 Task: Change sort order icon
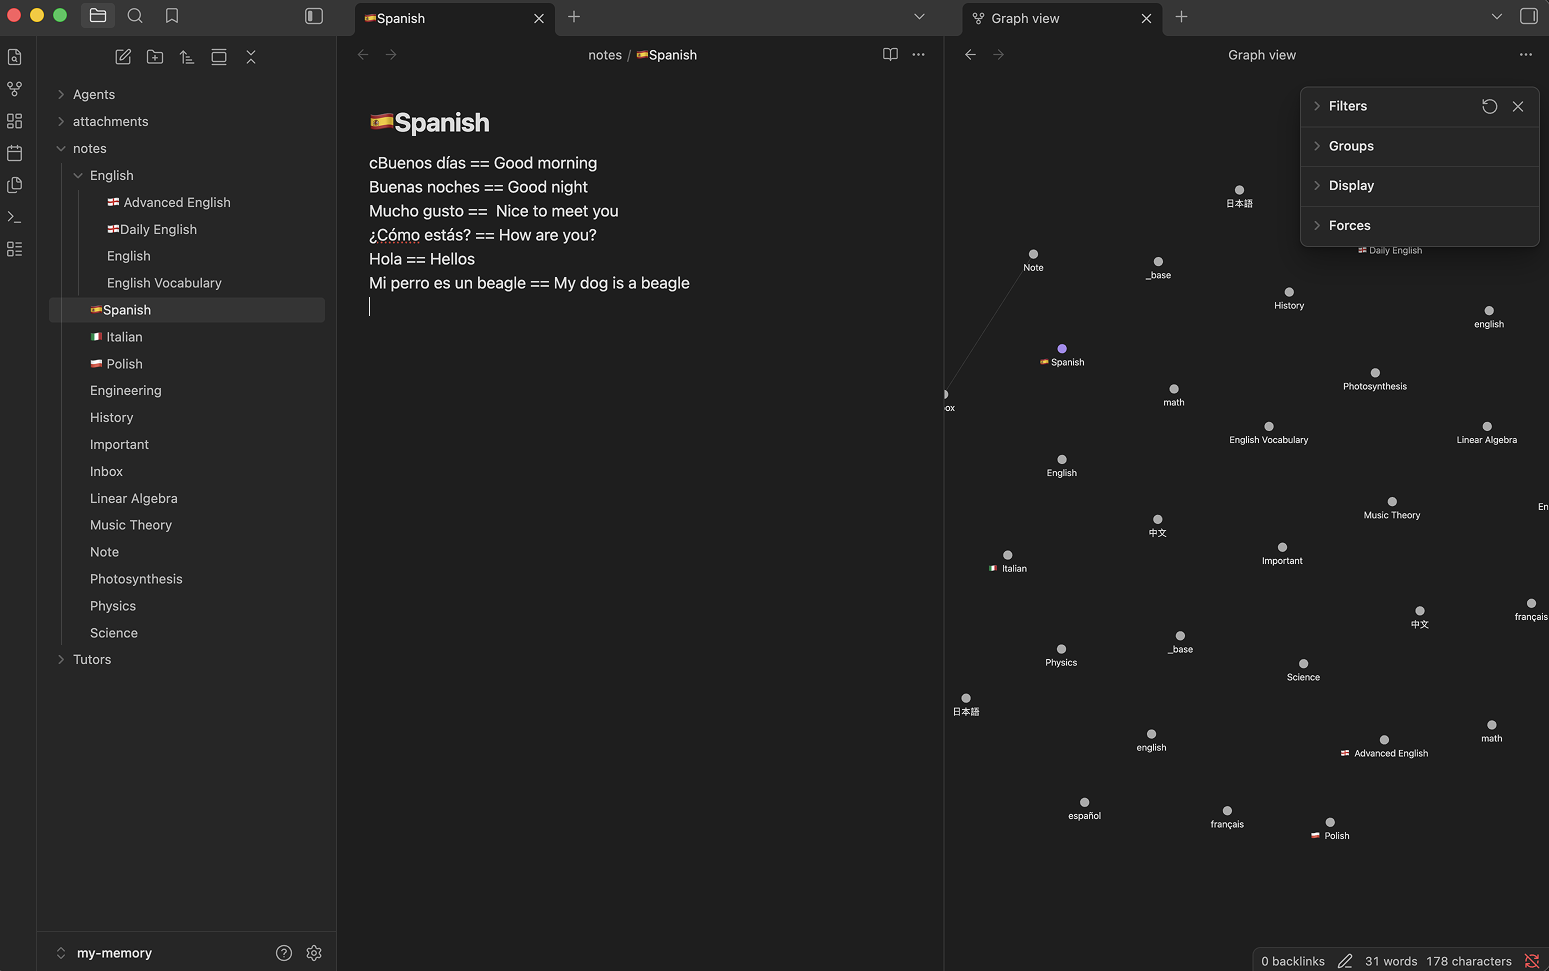187,57
